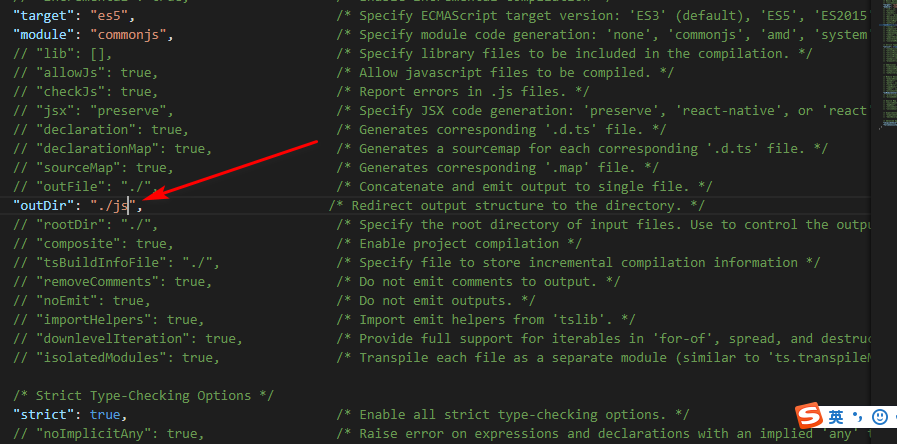897x444 pixels.
Task: Click the comment "Concatenate and emit output to single file"
Action: (x=524, y=187)
